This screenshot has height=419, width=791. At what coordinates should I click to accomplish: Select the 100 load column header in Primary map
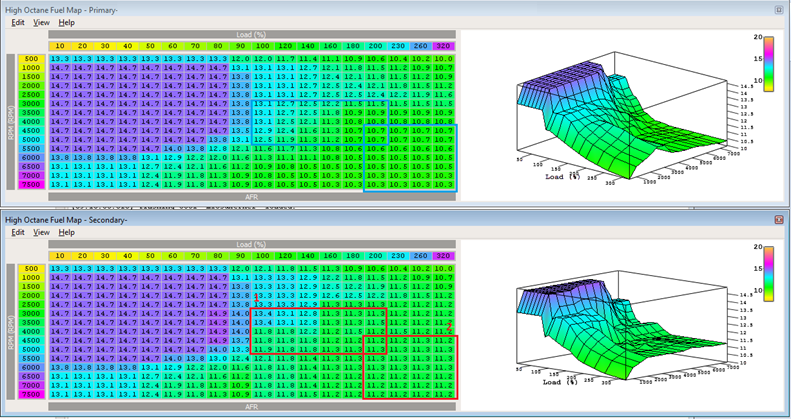tap(263, 46)
